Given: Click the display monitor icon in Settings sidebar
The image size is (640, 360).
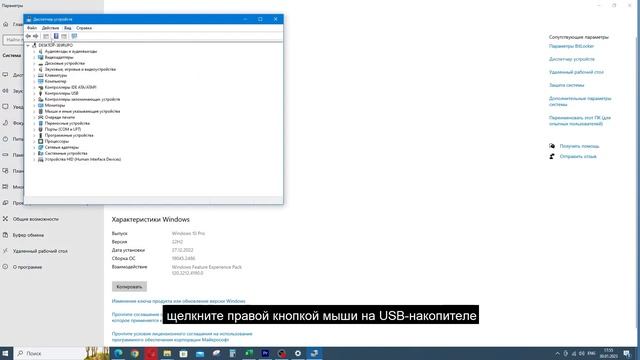Looking at the screenshot, I should click(x=5, y=75).
